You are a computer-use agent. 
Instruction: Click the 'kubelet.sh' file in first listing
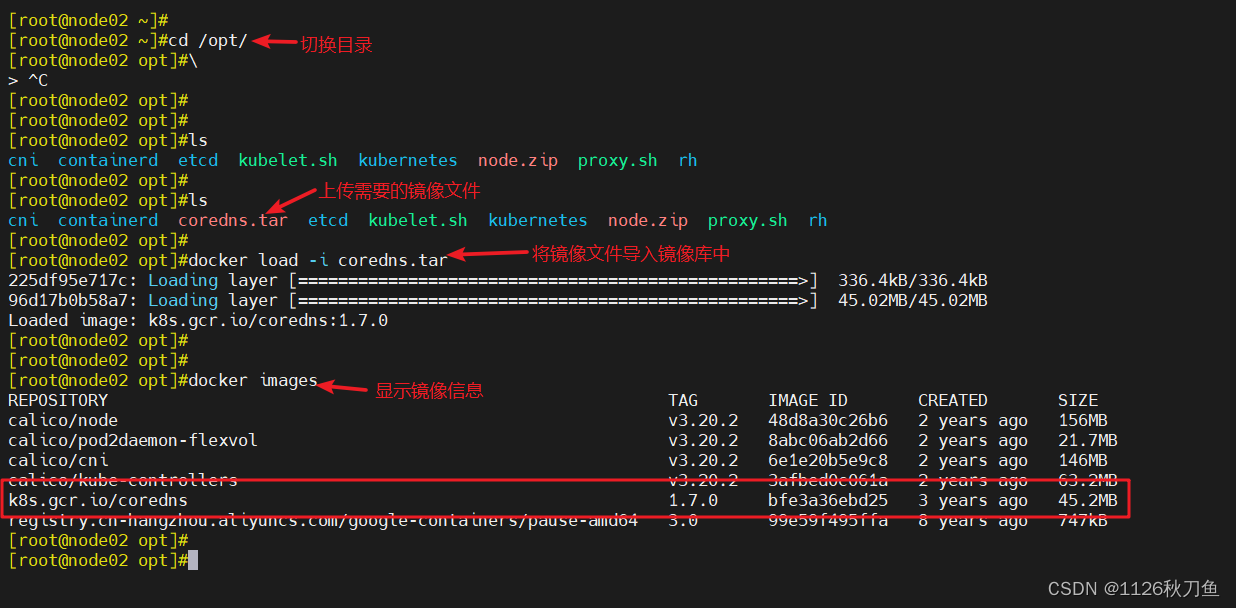pyautogui.click(x=288, y=160)
